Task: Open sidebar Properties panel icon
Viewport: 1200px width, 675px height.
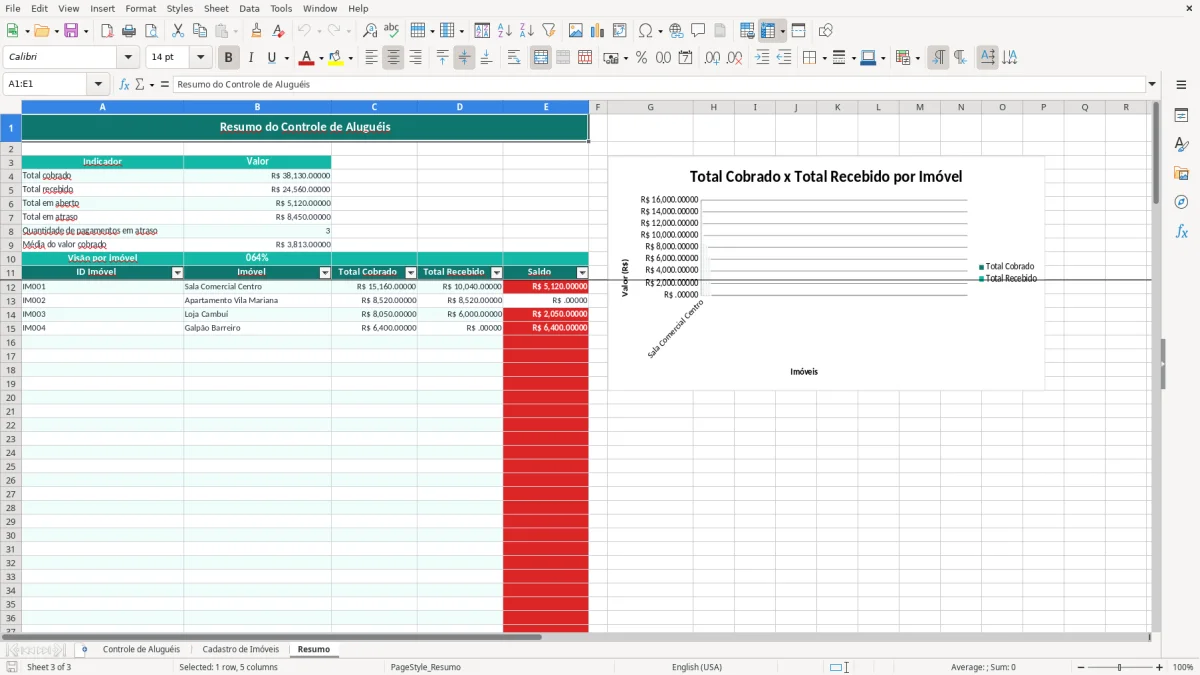Action: click(1181, 116)
